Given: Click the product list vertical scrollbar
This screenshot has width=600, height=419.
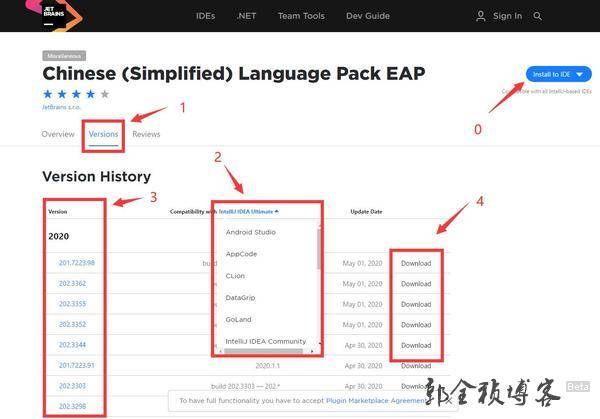Looking at the screenshot, I should point(319,249).
